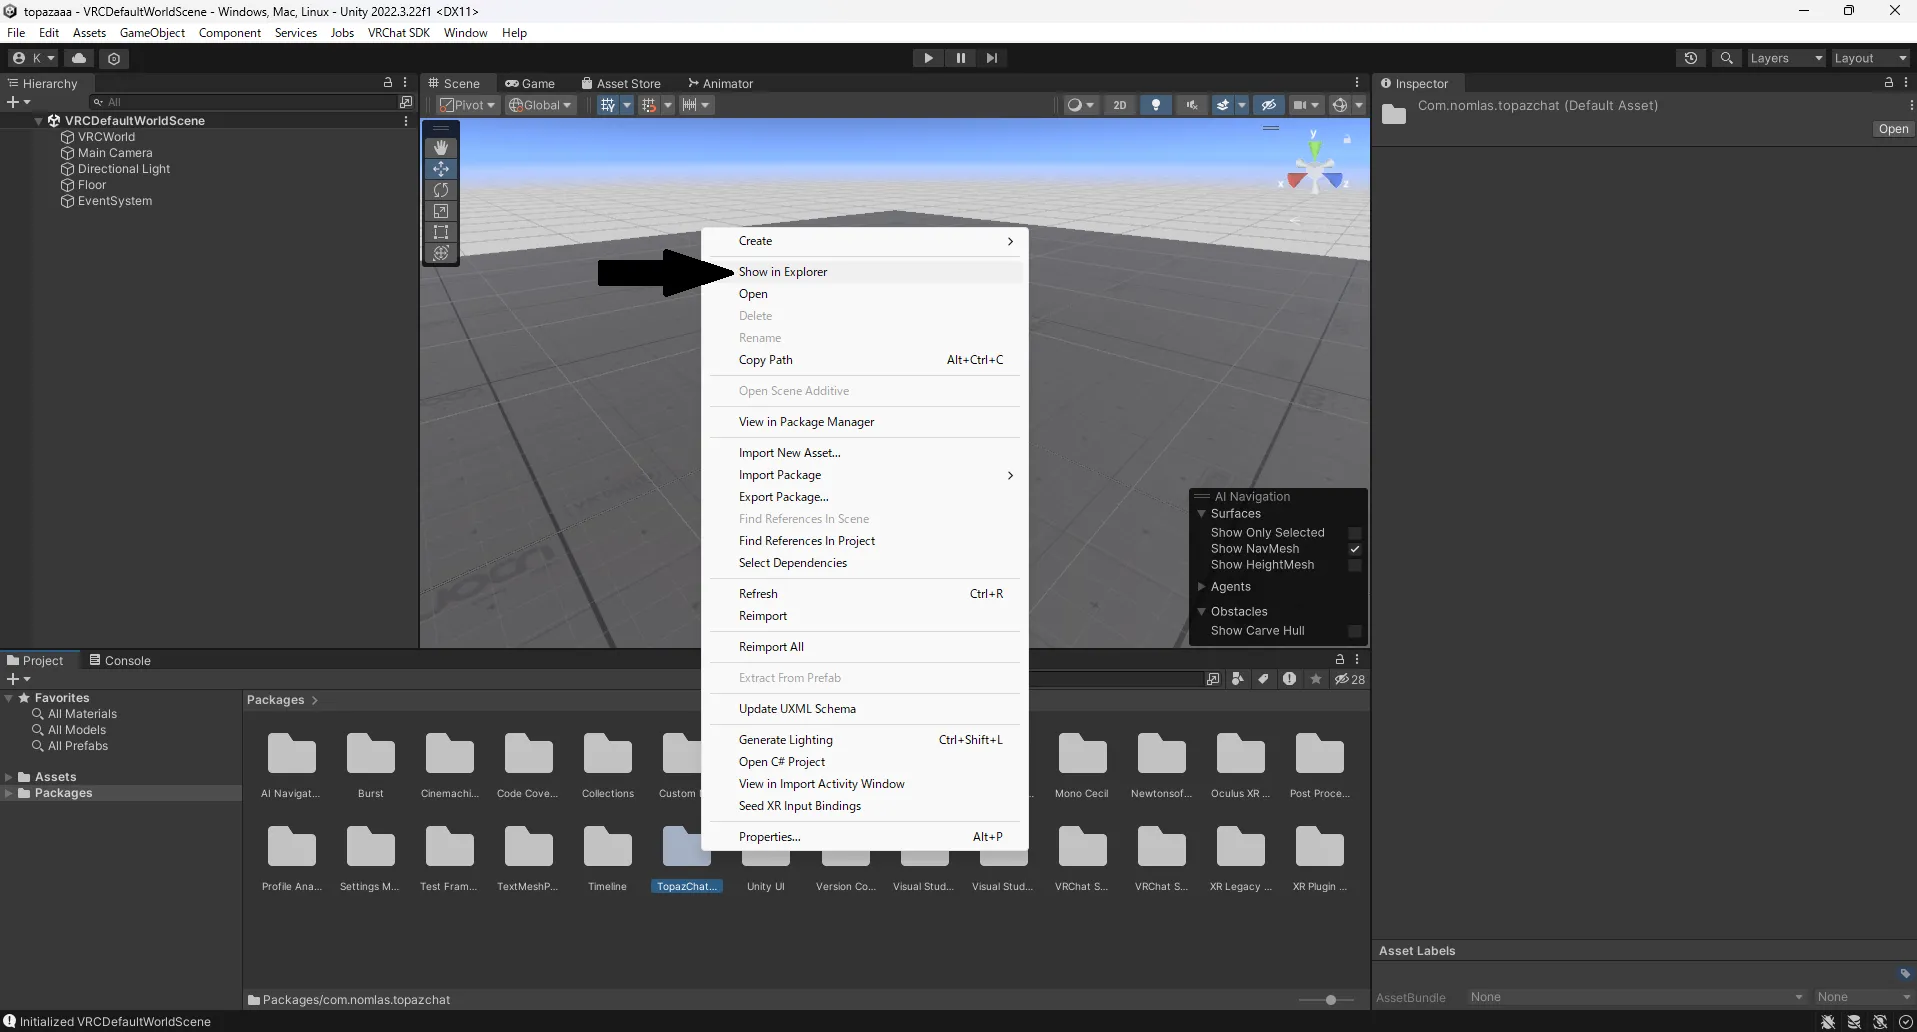Switch to the Console tab
Screen dimensions: 1917x1032
coord(120,661)
